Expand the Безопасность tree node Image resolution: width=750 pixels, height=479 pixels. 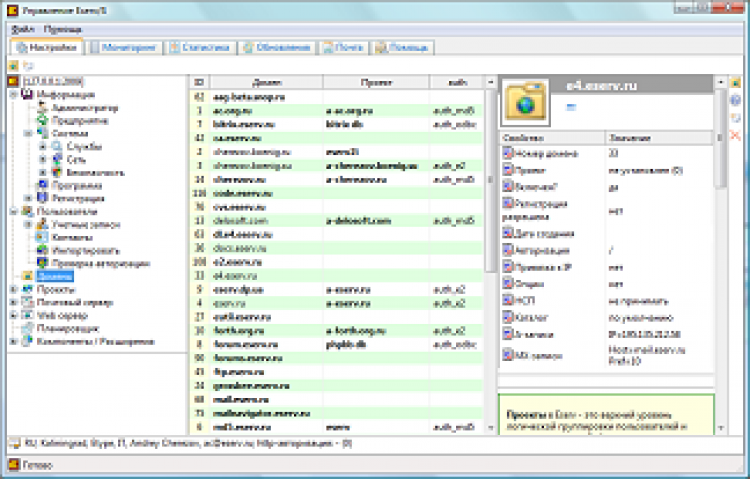point(43,172)
